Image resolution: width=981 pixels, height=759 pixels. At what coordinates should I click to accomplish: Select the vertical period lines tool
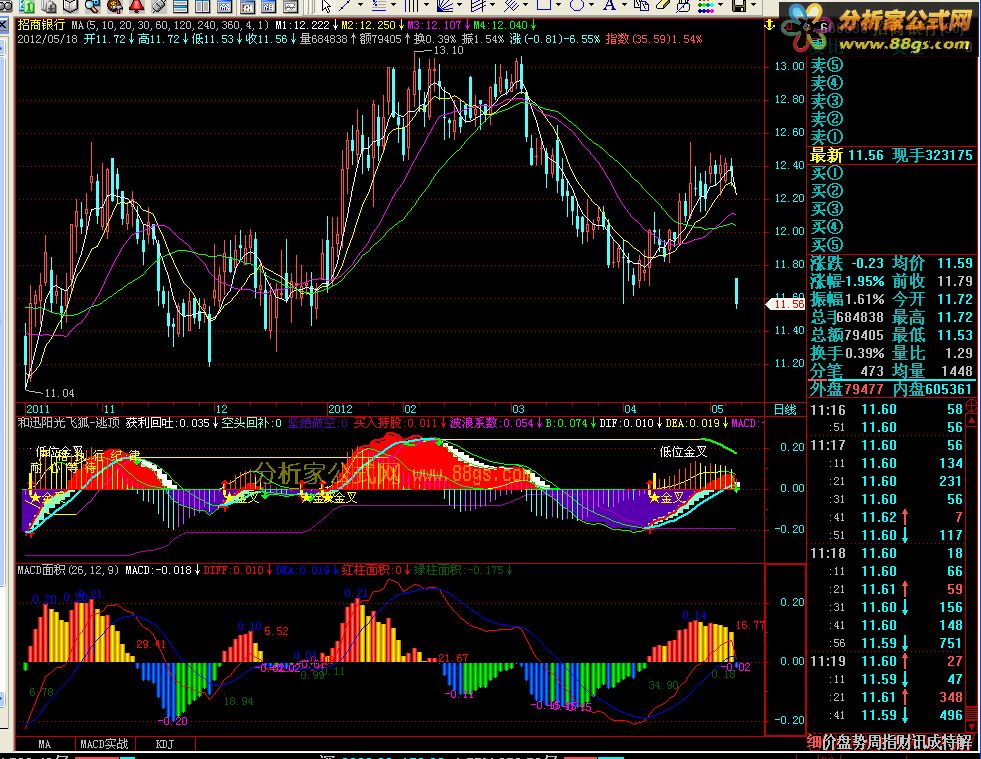point(411,6)
